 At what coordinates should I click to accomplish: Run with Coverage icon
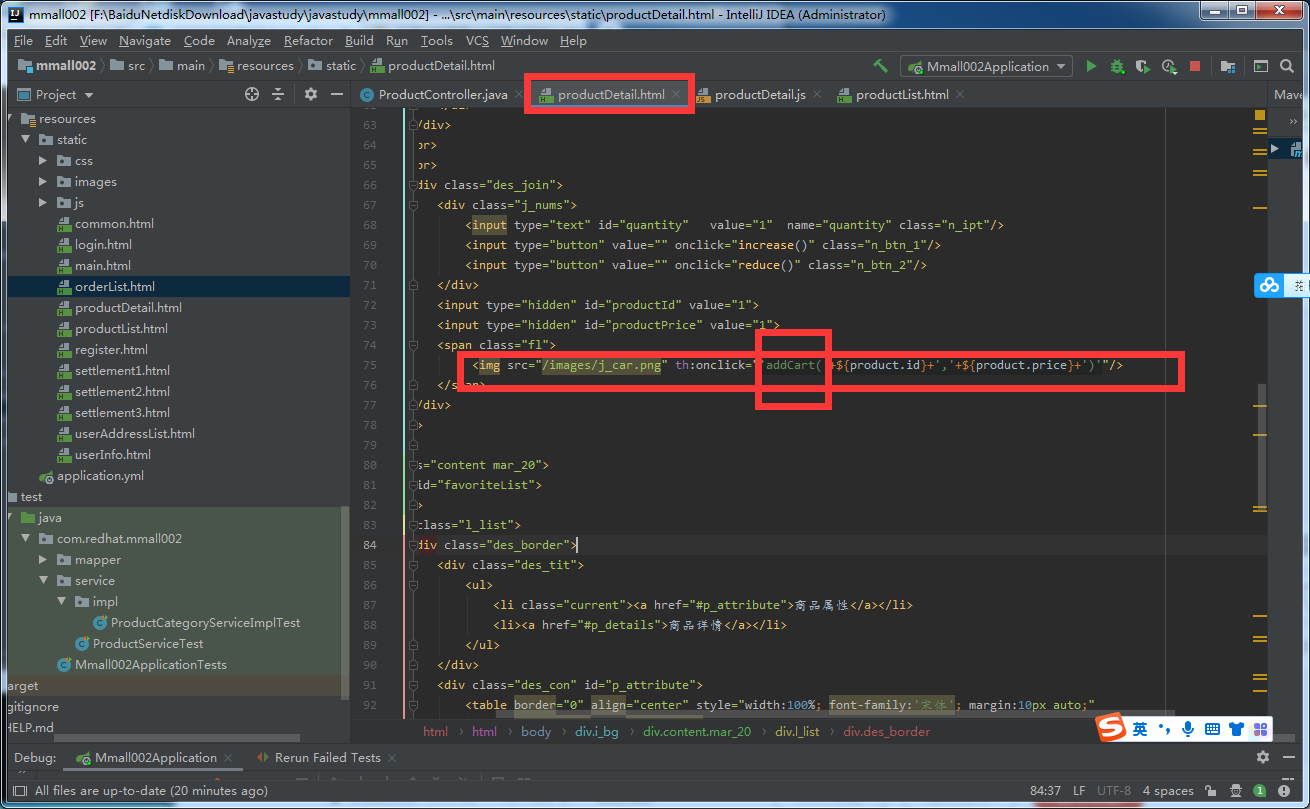point(1143,66)
